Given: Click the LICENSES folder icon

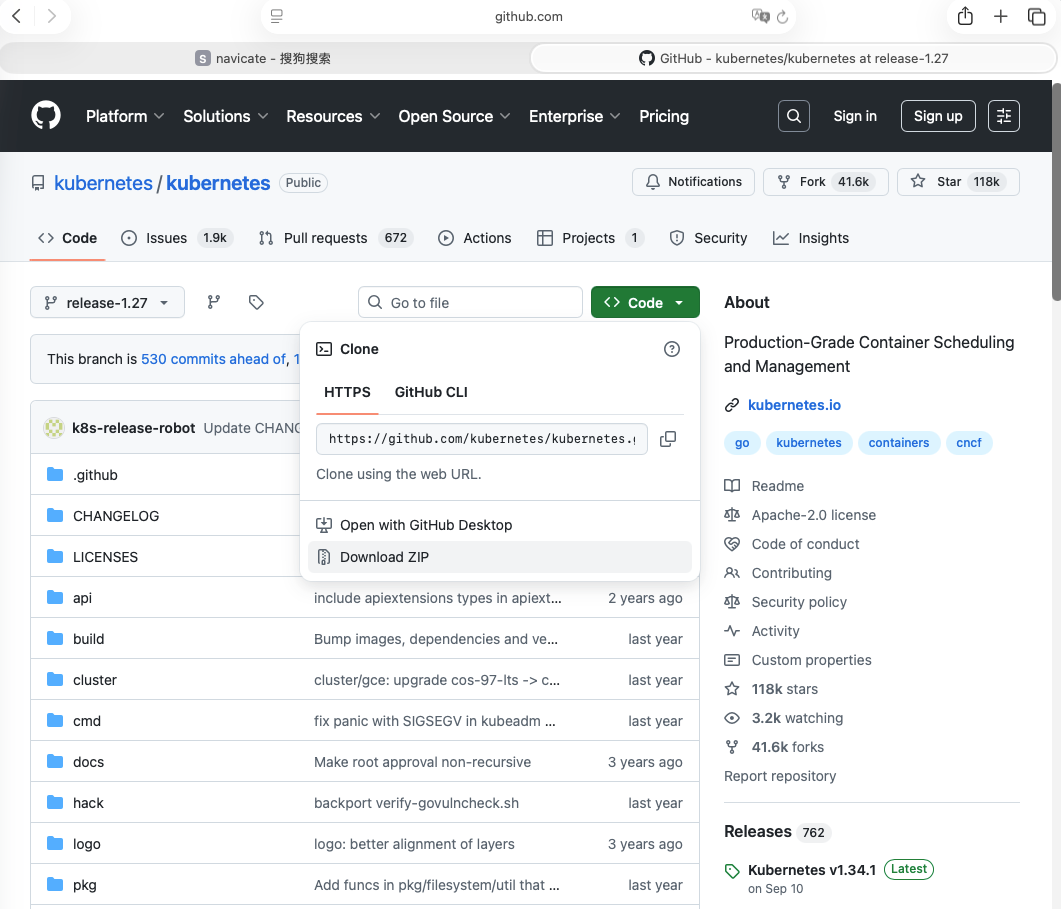Looking at the screenshot, I should [55, 556].
